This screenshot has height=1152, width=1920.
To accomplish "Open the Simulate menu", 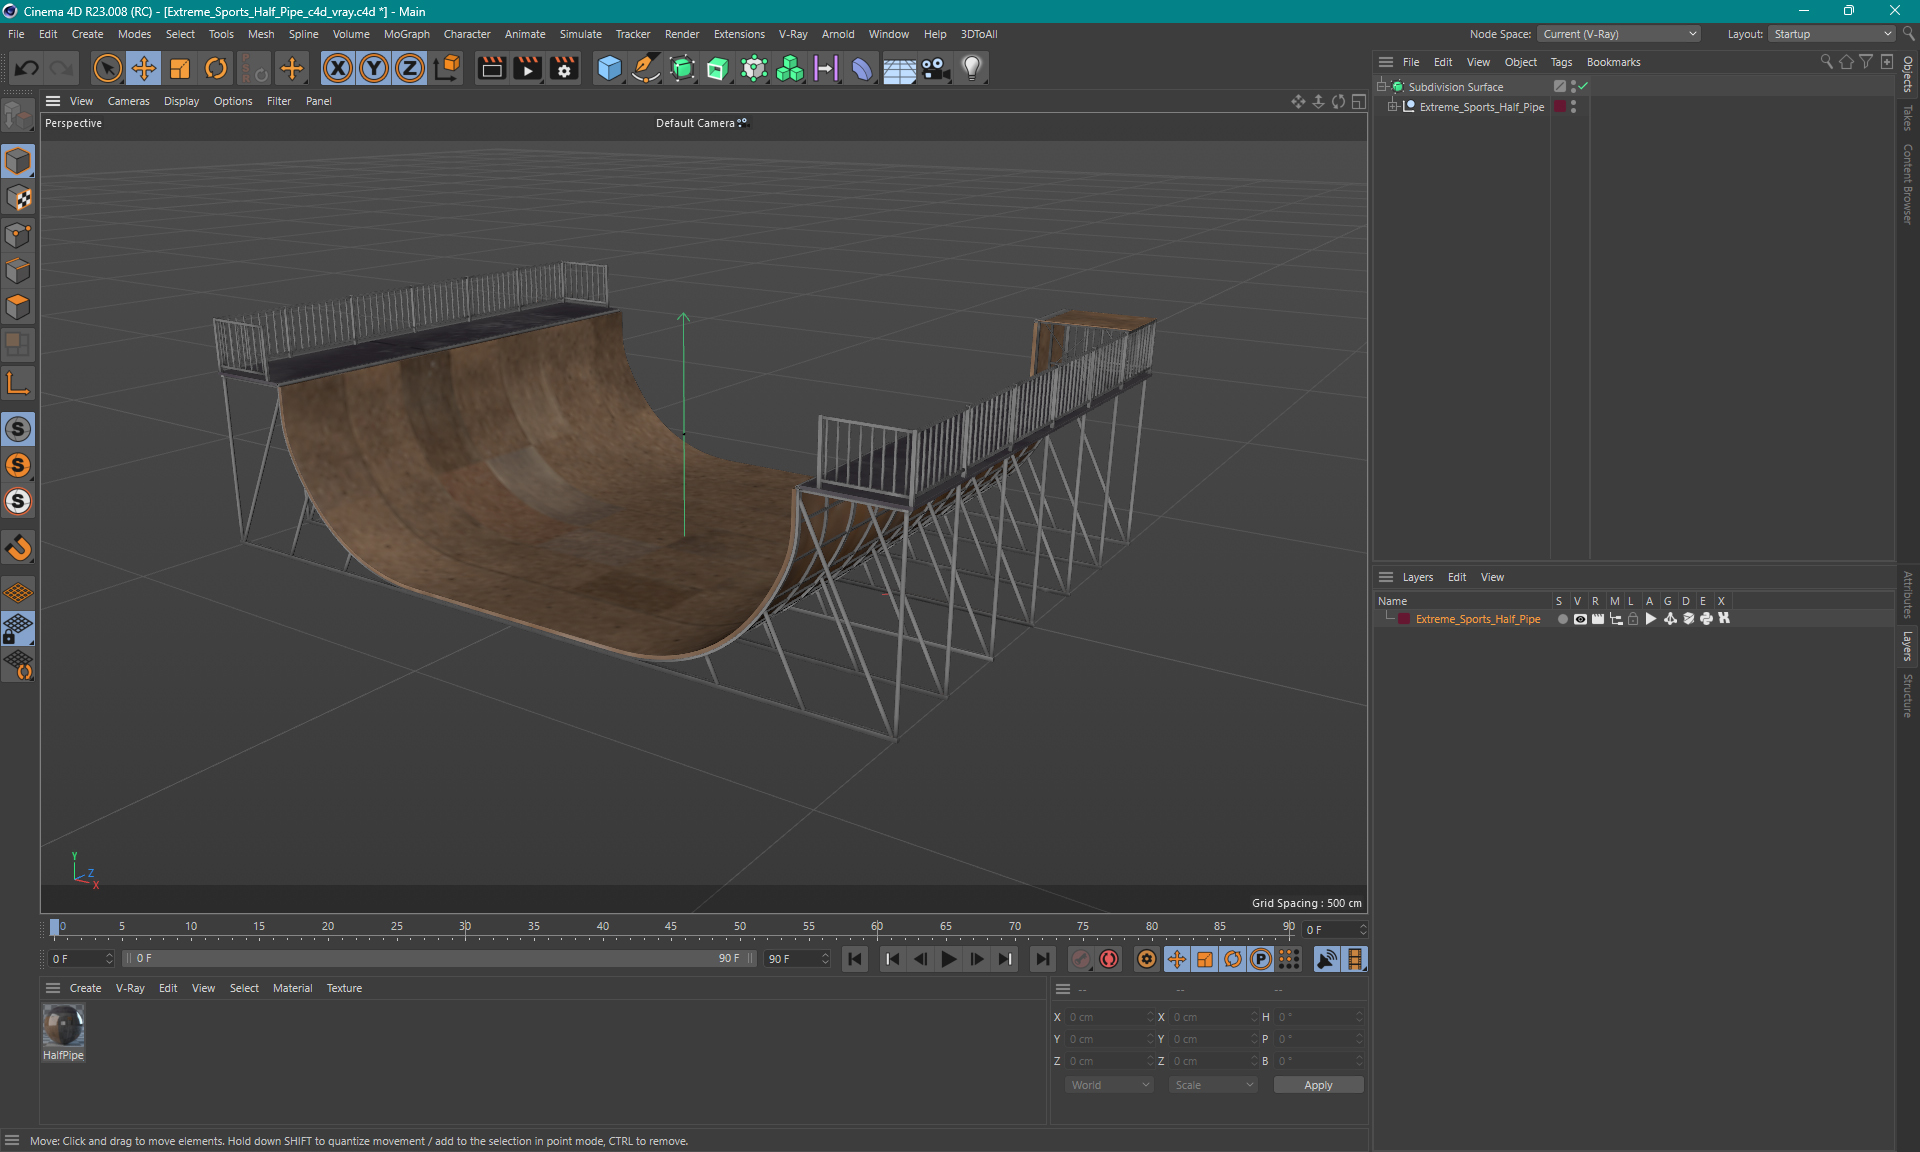I will [x=580, y=34].
